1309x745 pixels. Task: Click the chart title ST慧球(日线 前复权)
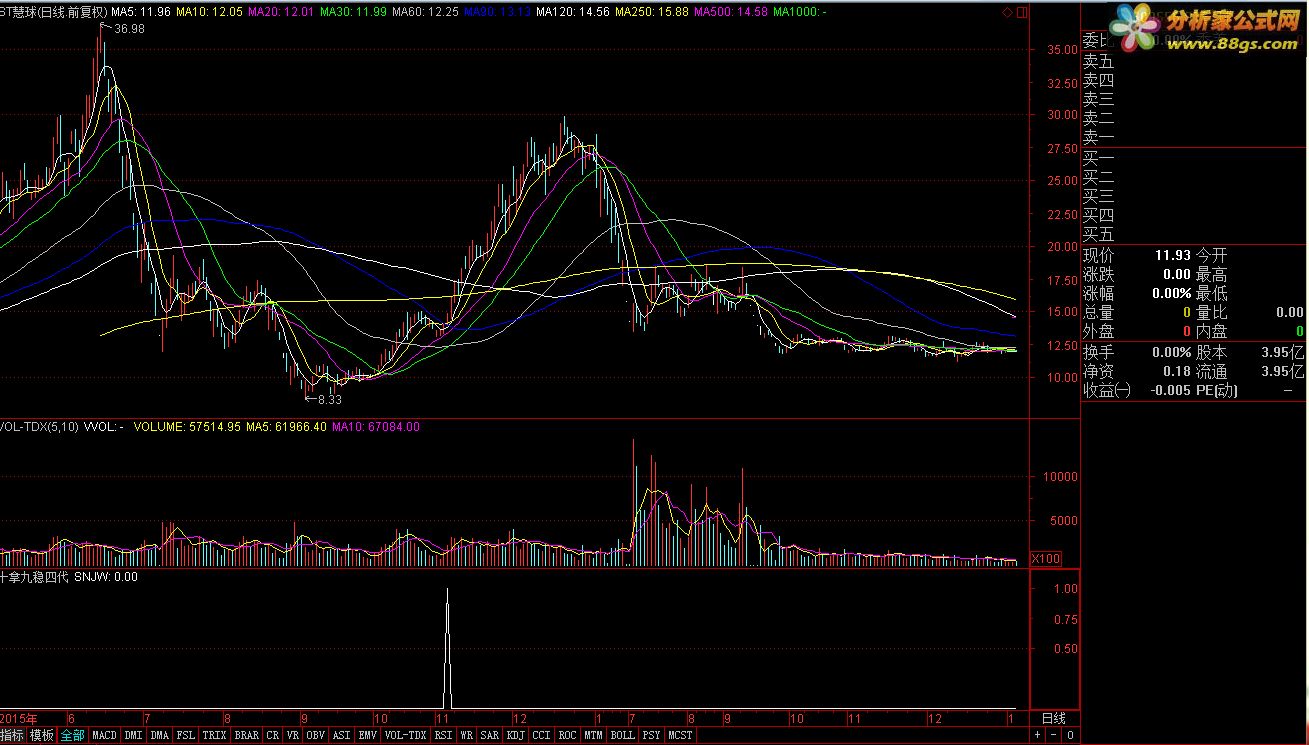click(53, 12)
